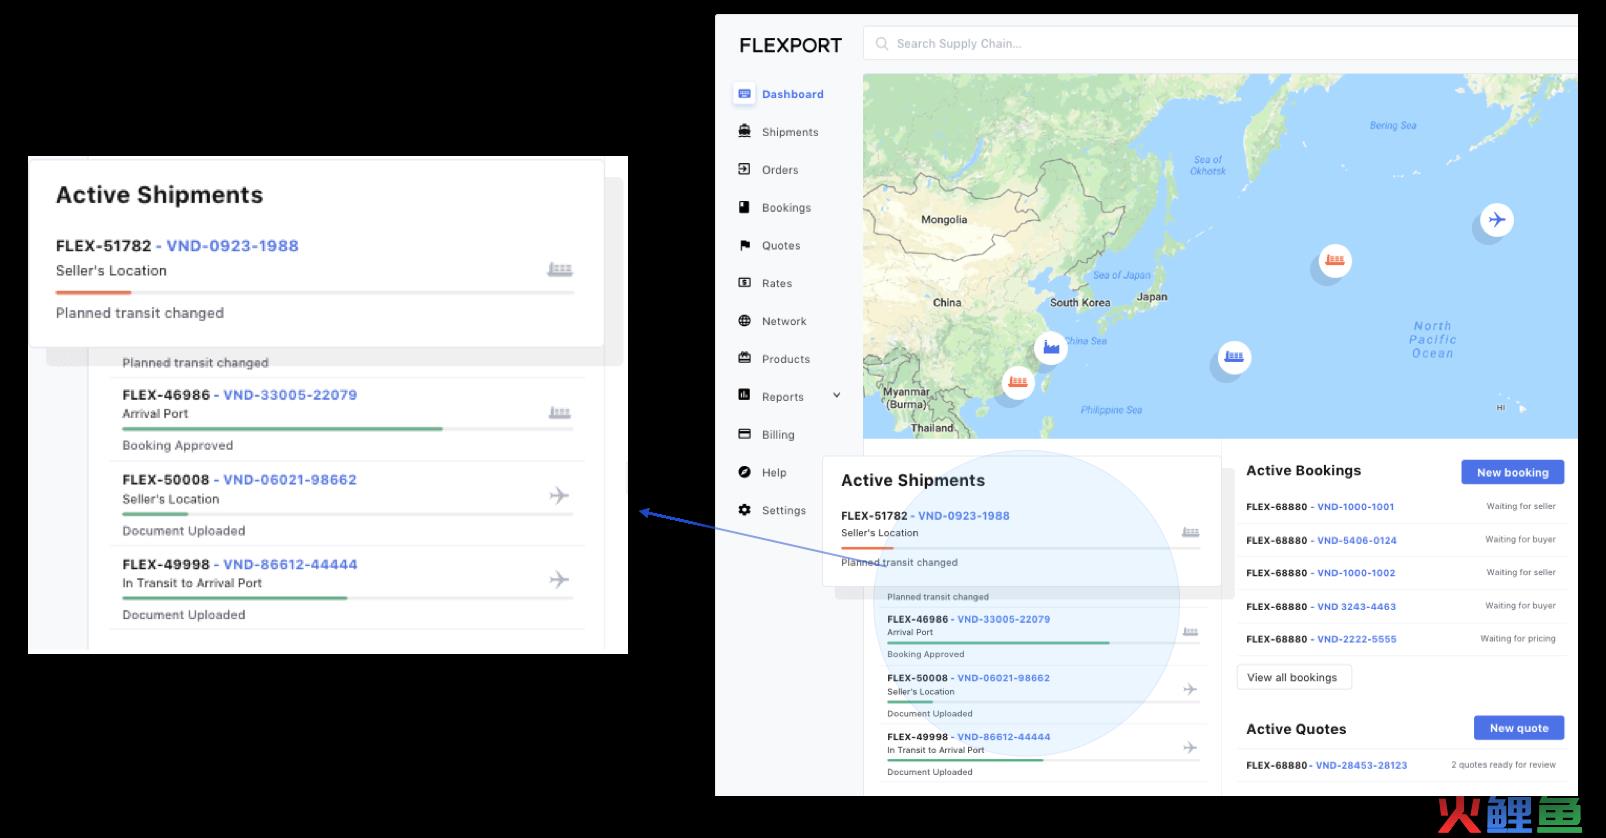Click ship icon on dashboard FLEX-51782 row

point(1190,533)
